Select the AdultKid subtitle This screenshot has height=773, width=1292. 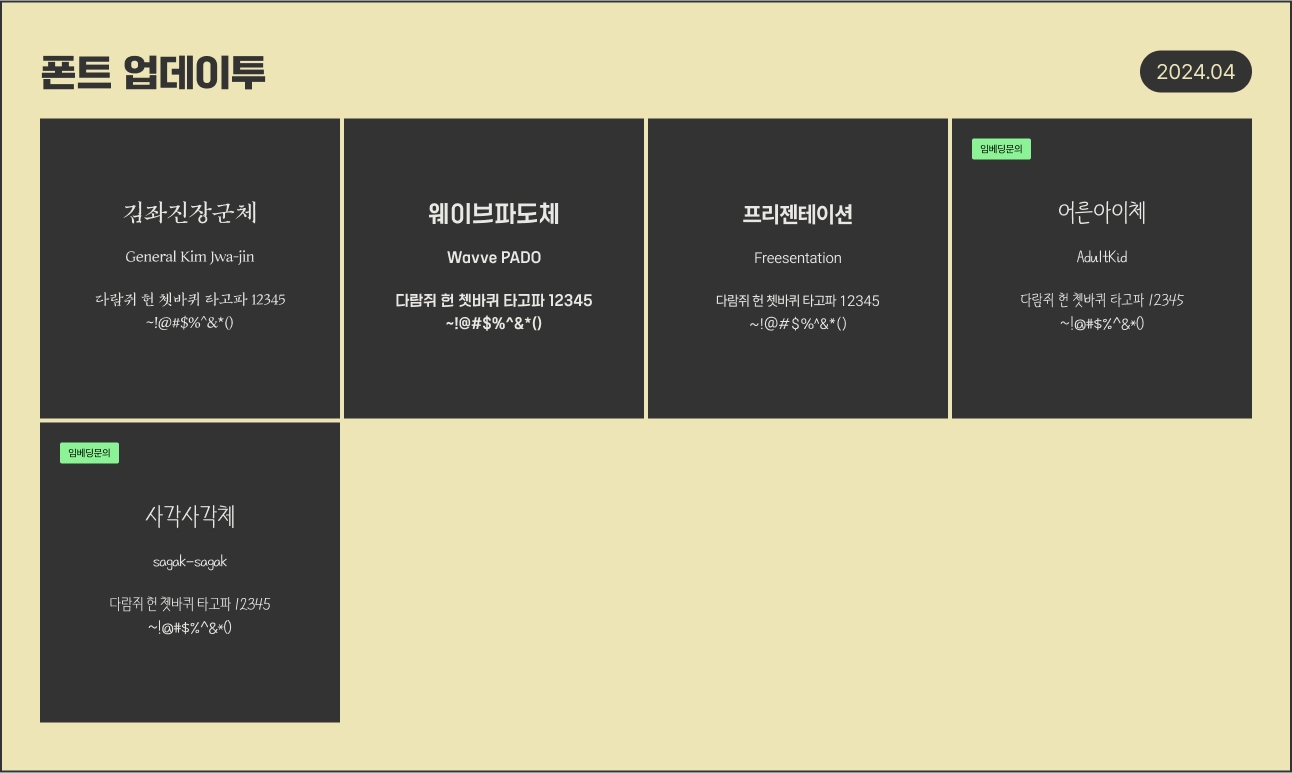click(x=1102, y=257)
